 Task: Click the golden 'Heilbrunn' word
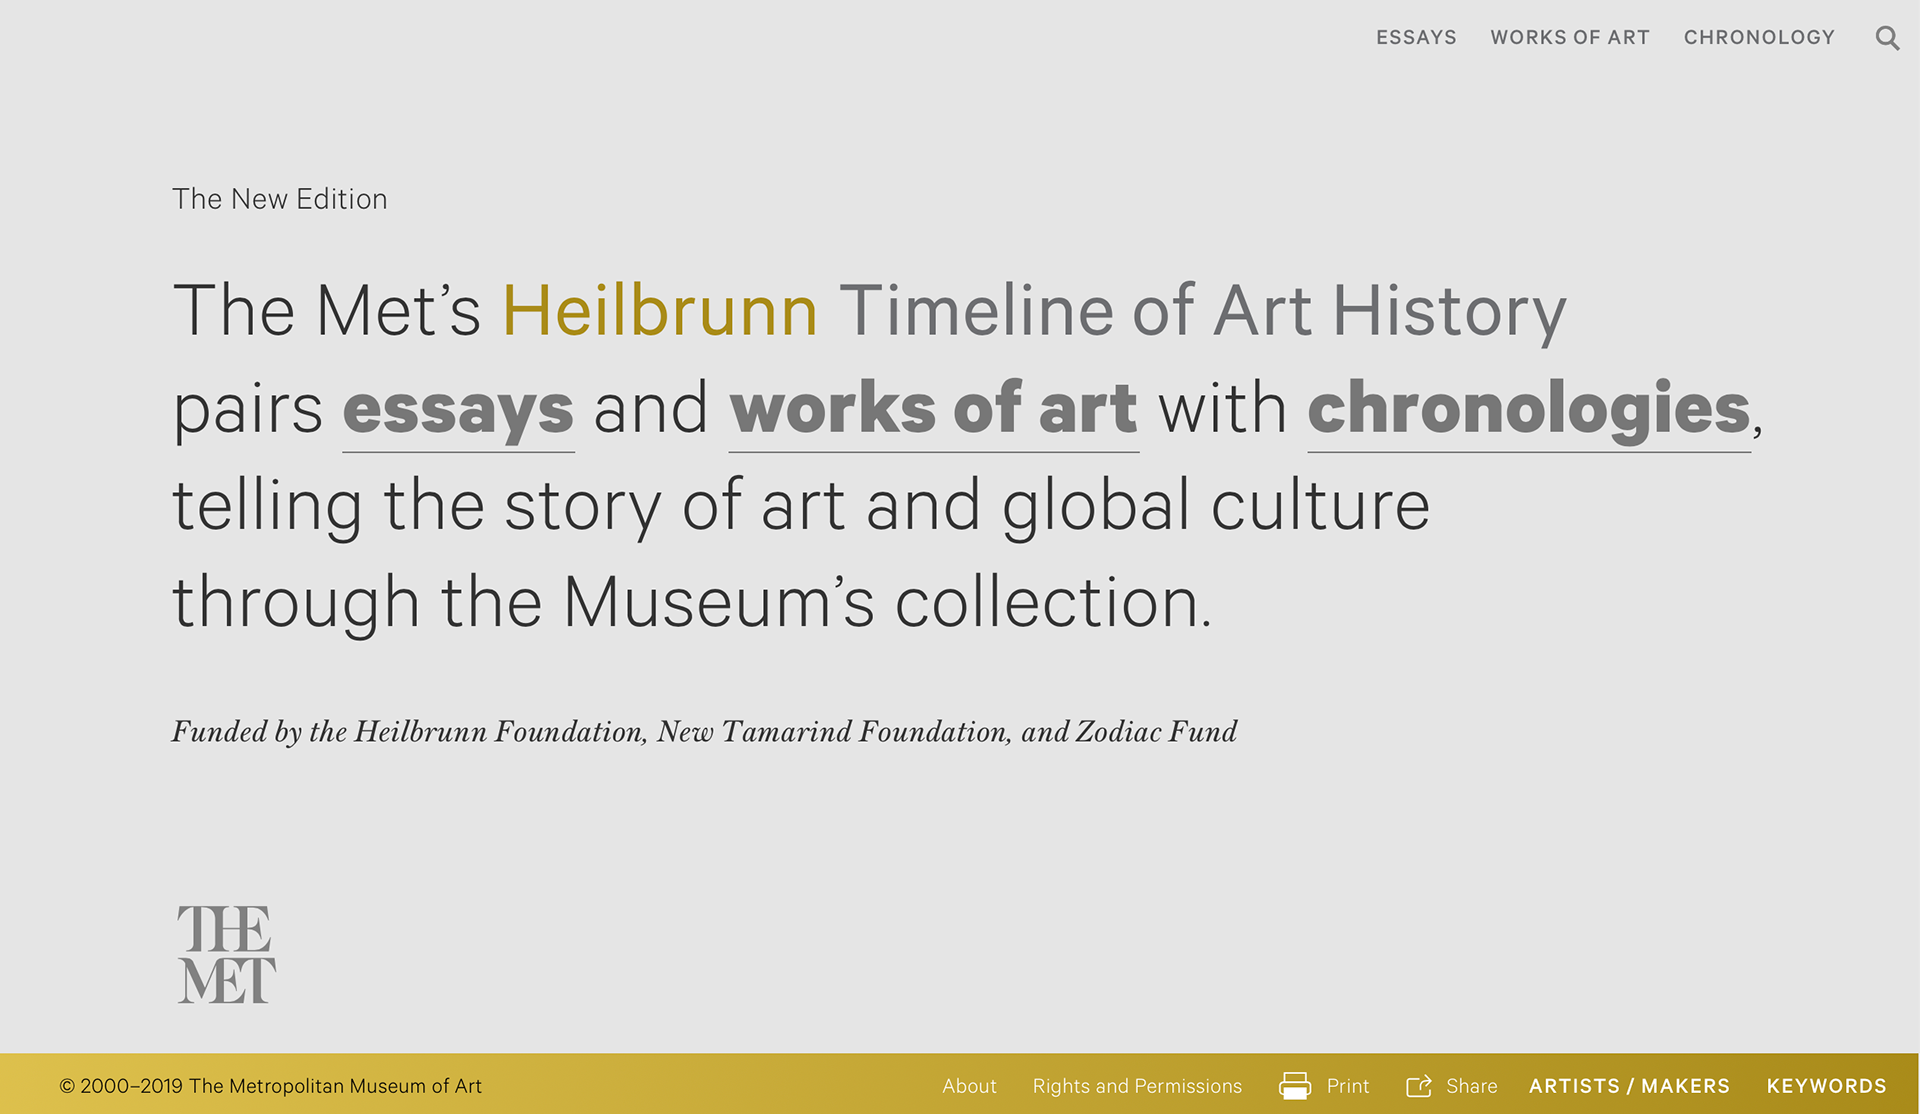(659, 310)
